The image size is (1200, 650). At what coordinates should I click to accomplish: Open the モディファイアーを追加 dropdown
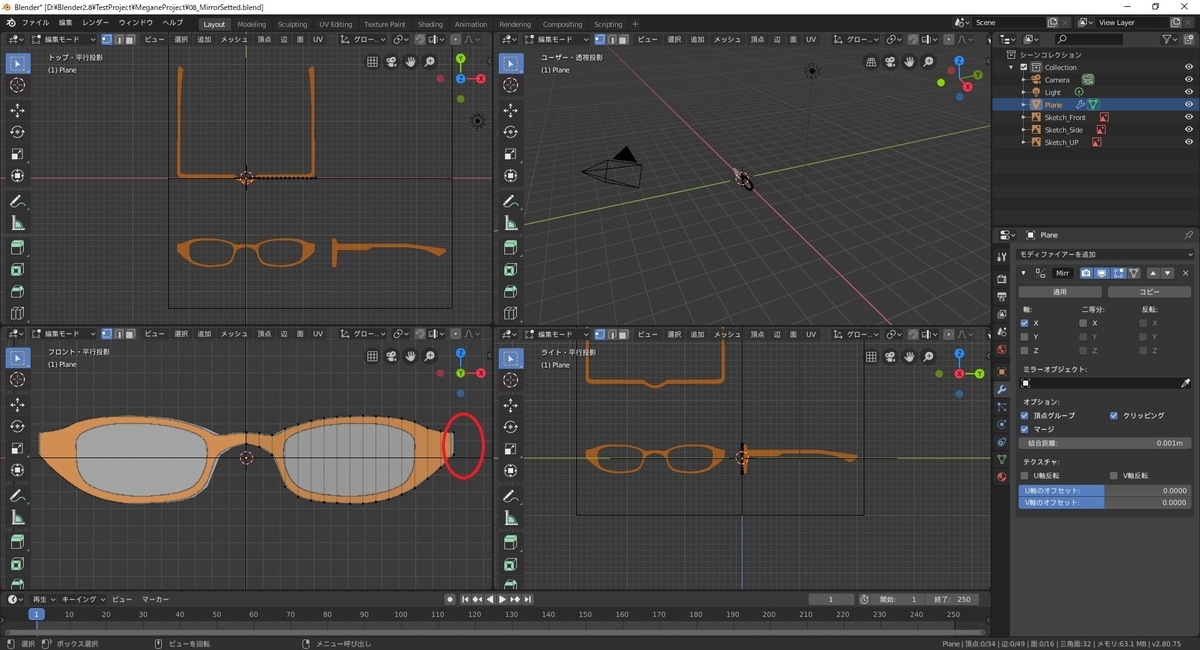pyautogui.click(x=1105, y=255)
